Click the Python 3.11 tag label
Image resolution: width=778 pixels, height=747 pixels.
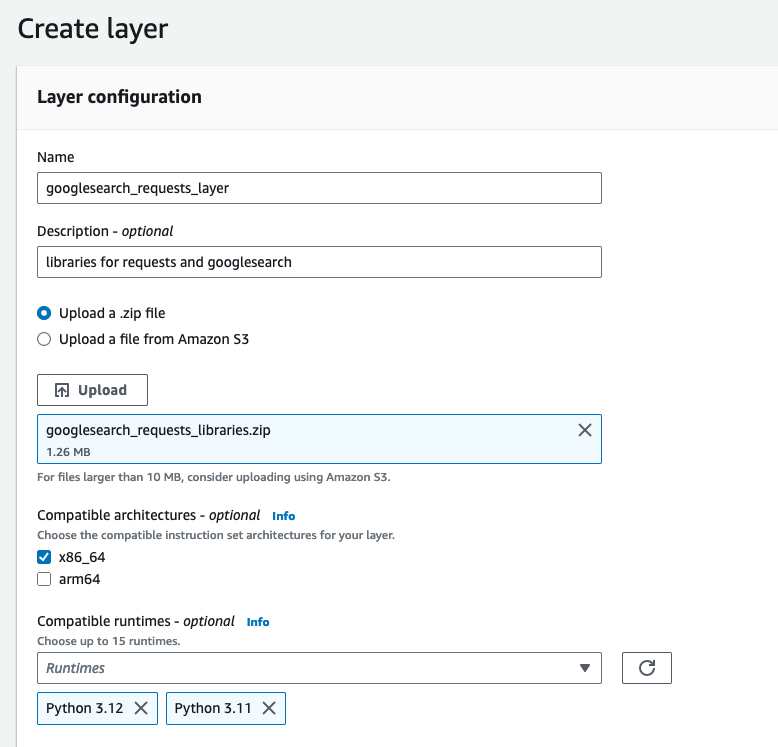213,708
